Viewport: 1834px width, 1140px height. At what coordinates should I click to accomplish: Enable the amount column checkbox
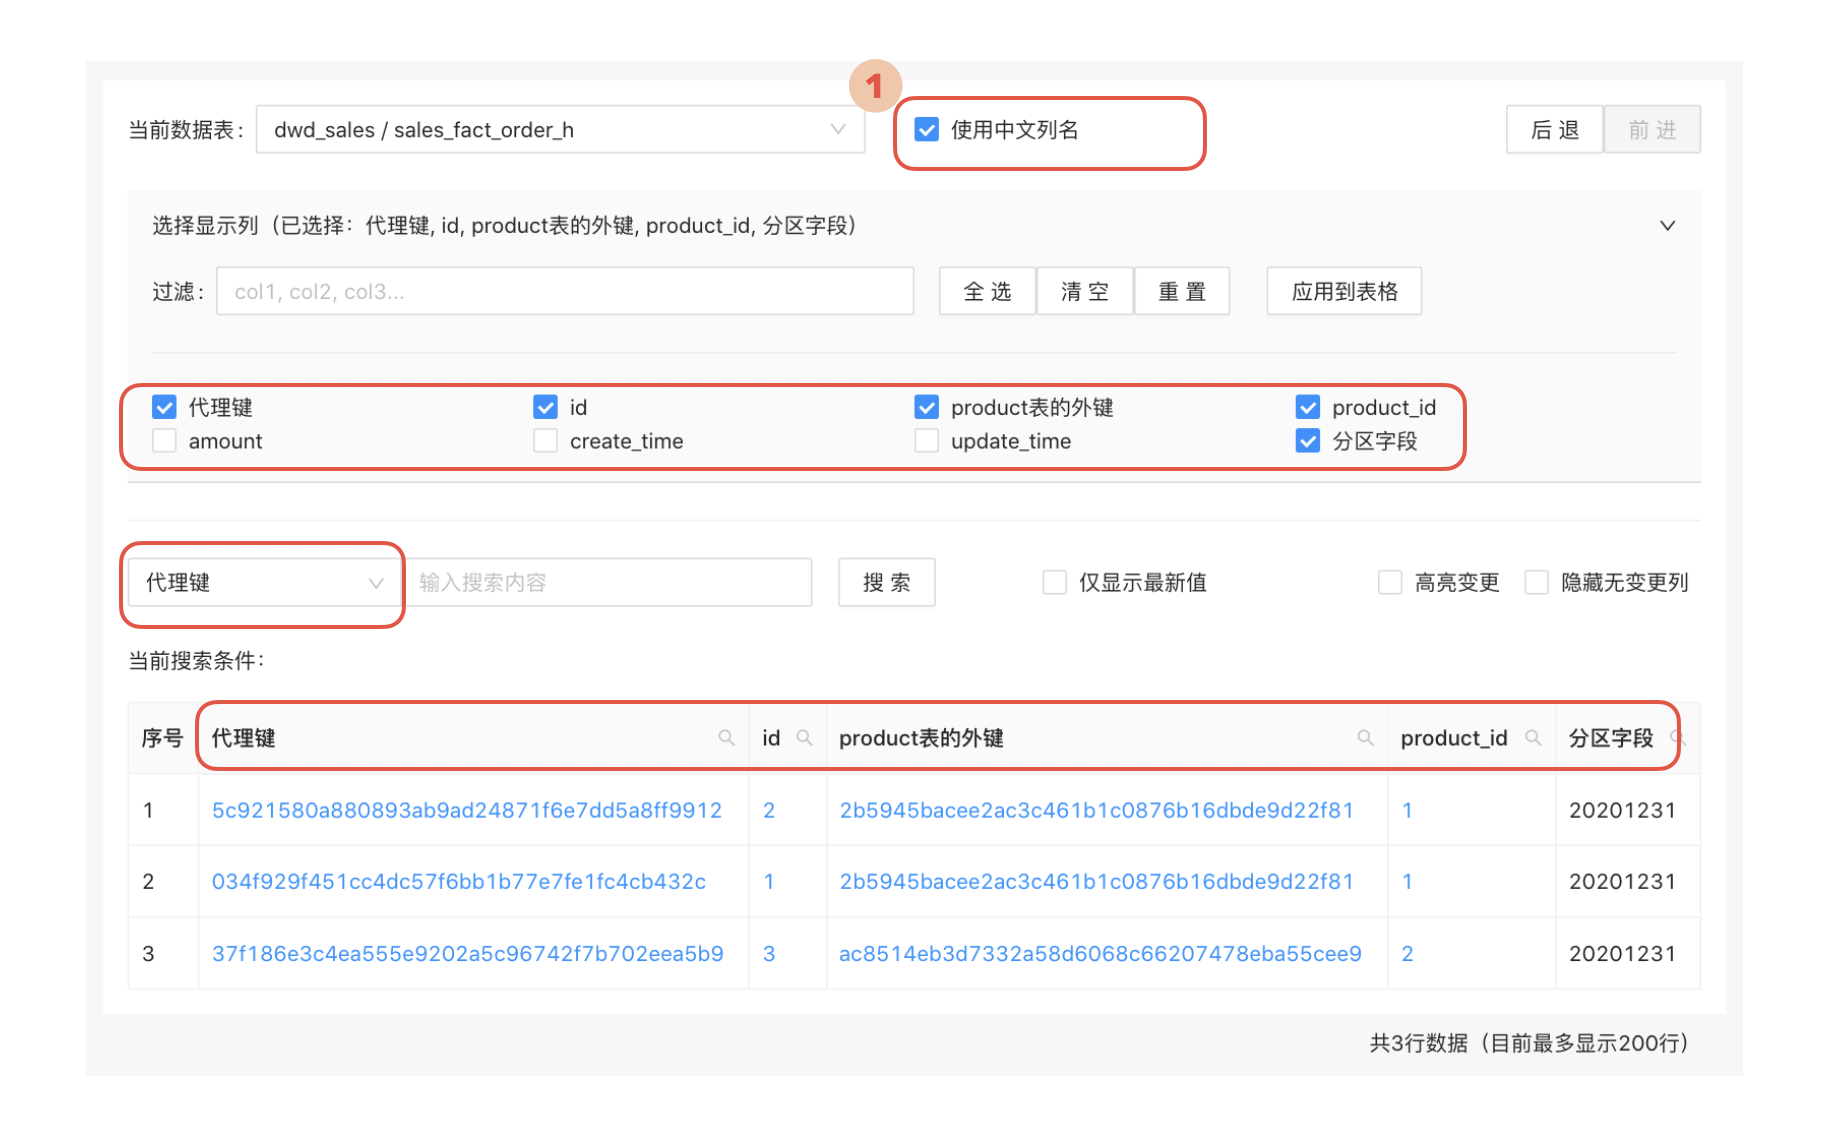point(163,440)
